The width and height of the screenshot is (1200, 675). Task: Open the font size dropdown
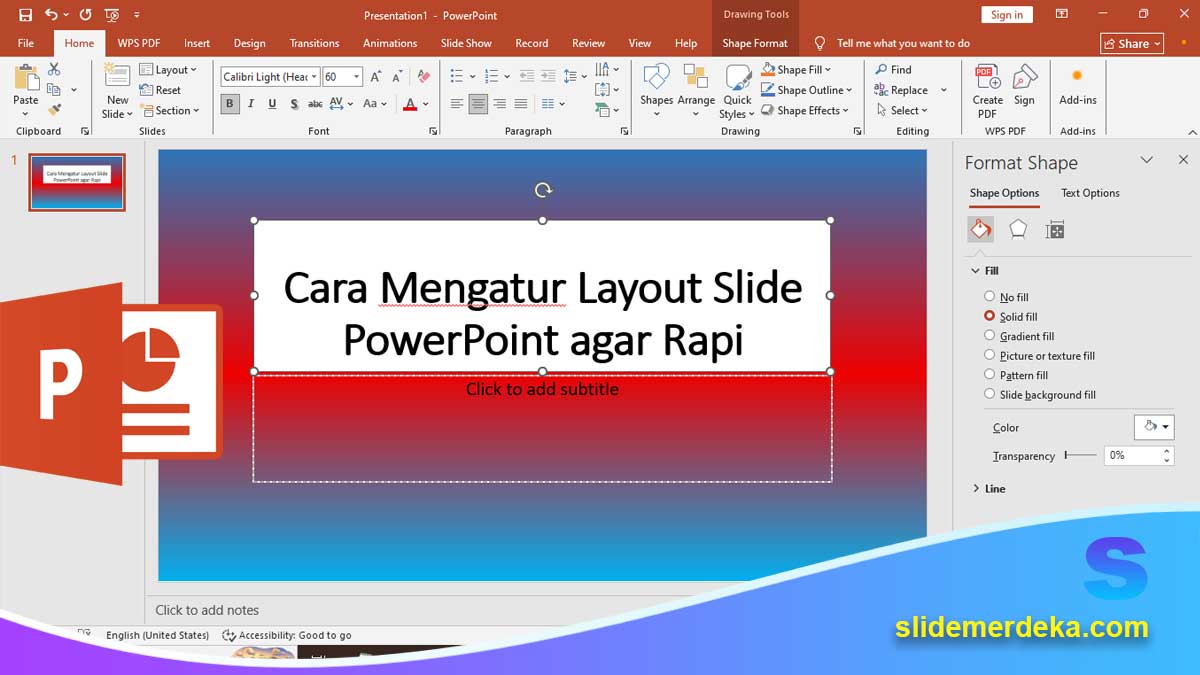click(x=356, y=77)
